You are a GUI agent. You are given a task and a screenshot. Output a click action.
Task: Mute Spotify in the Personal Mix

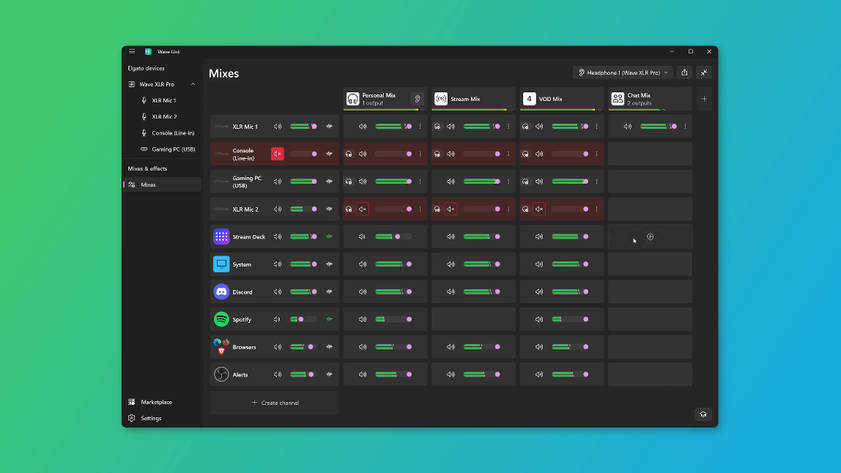363,319
